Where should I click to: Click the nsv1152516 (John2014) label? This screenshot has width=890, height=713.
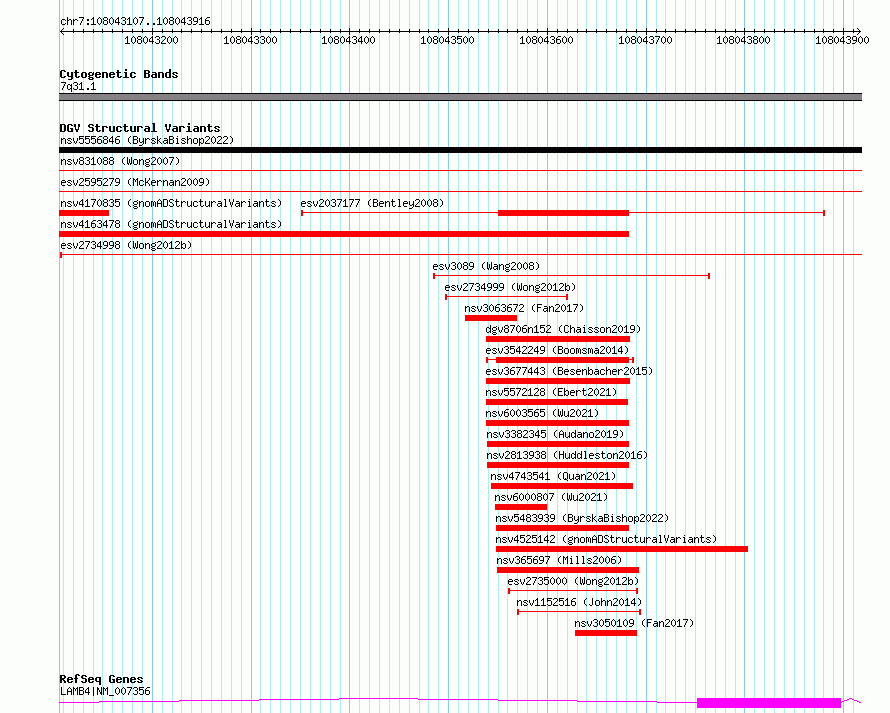[578, 602]
